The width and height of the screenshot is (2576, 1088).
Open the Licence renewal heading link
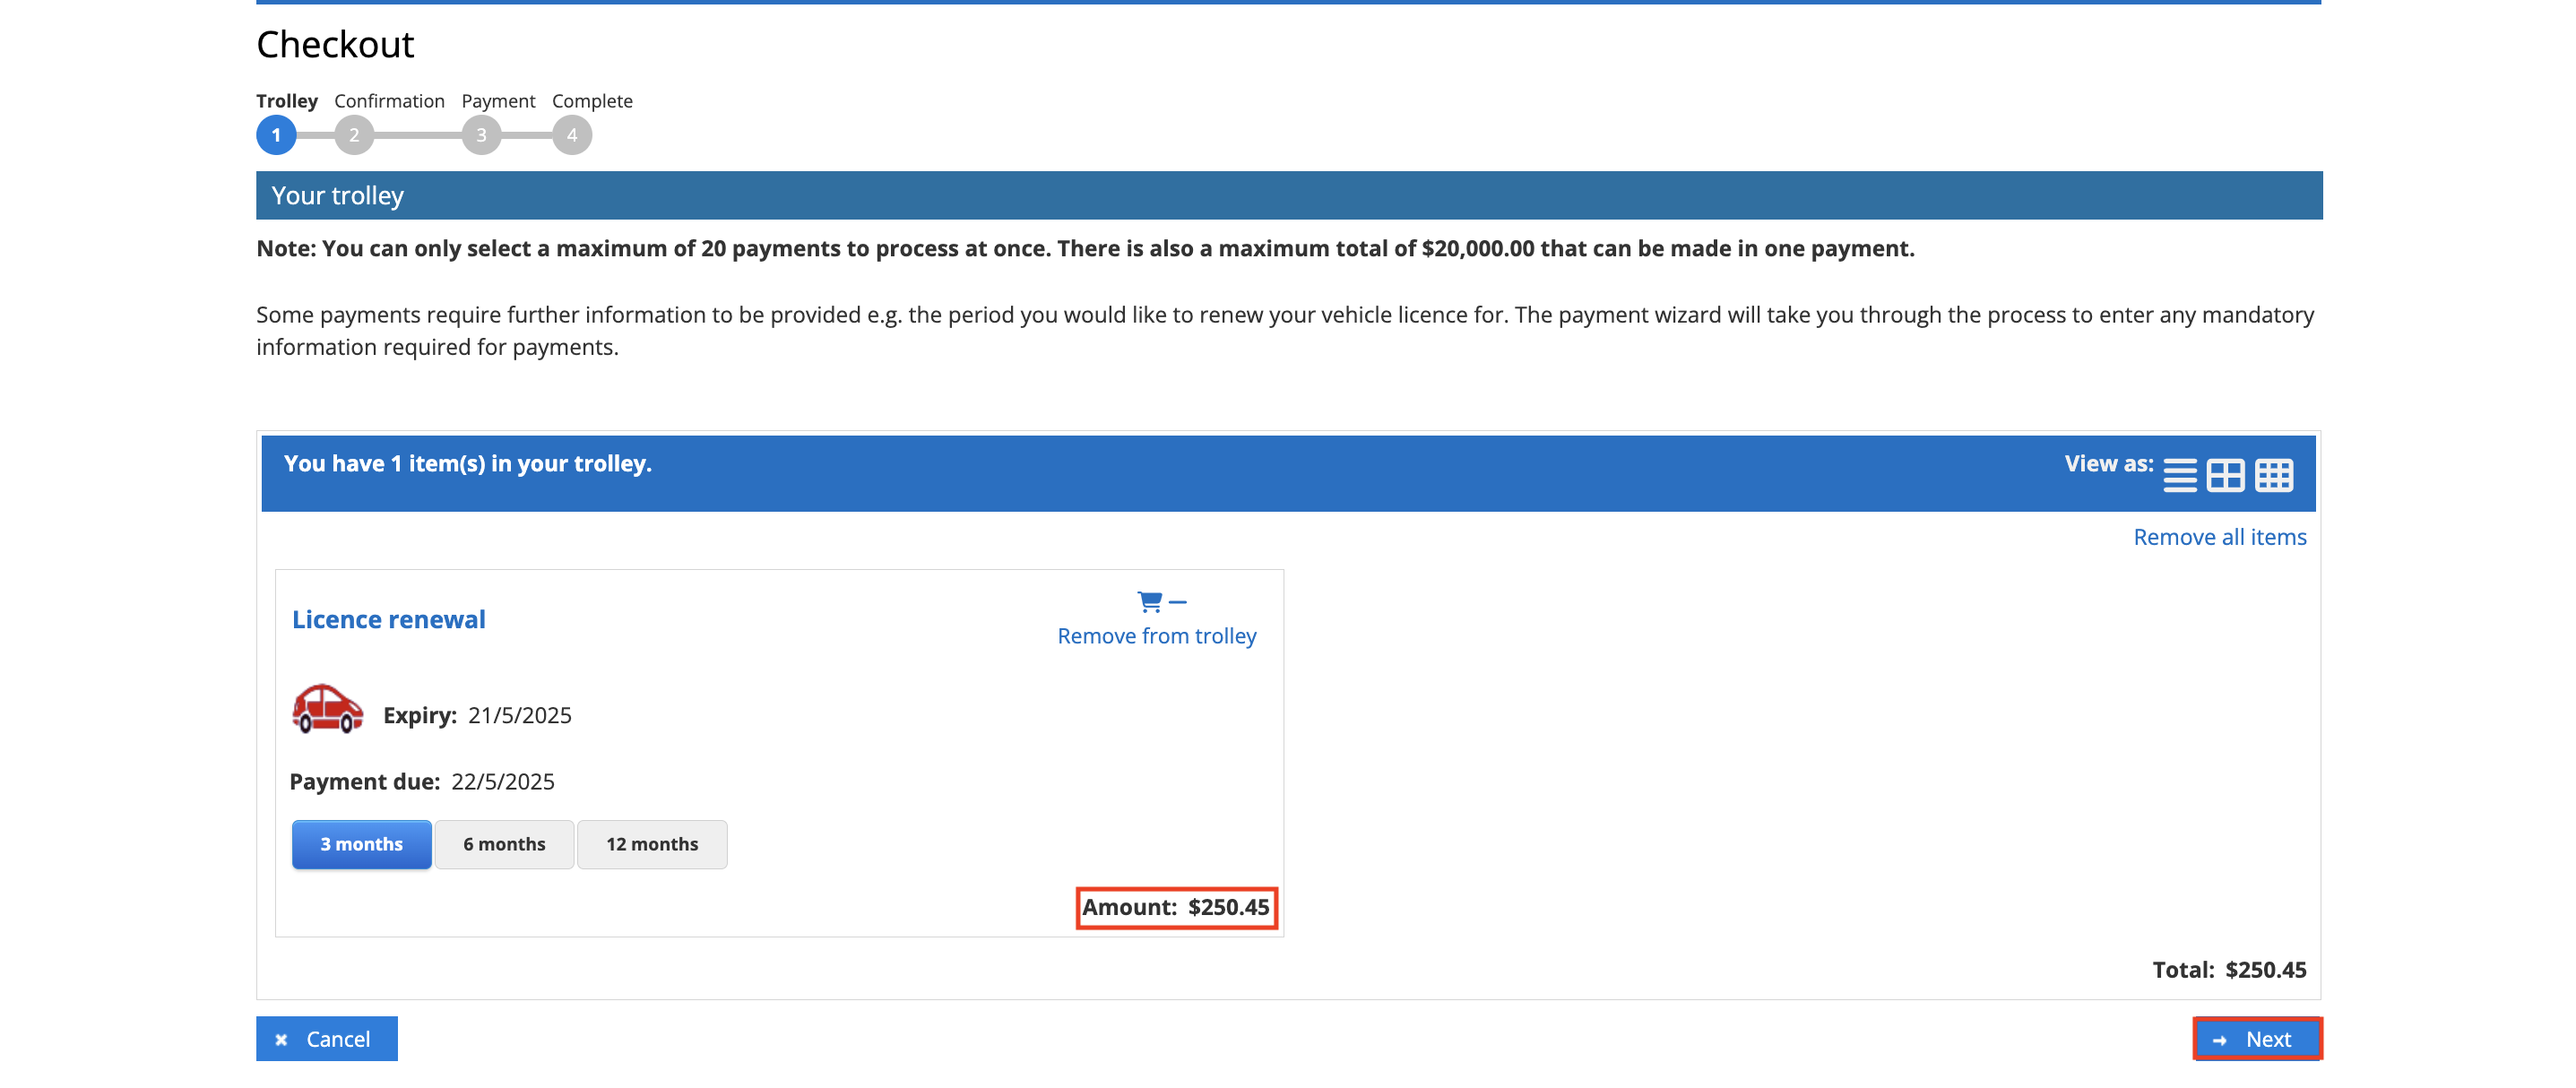[388, 619]
